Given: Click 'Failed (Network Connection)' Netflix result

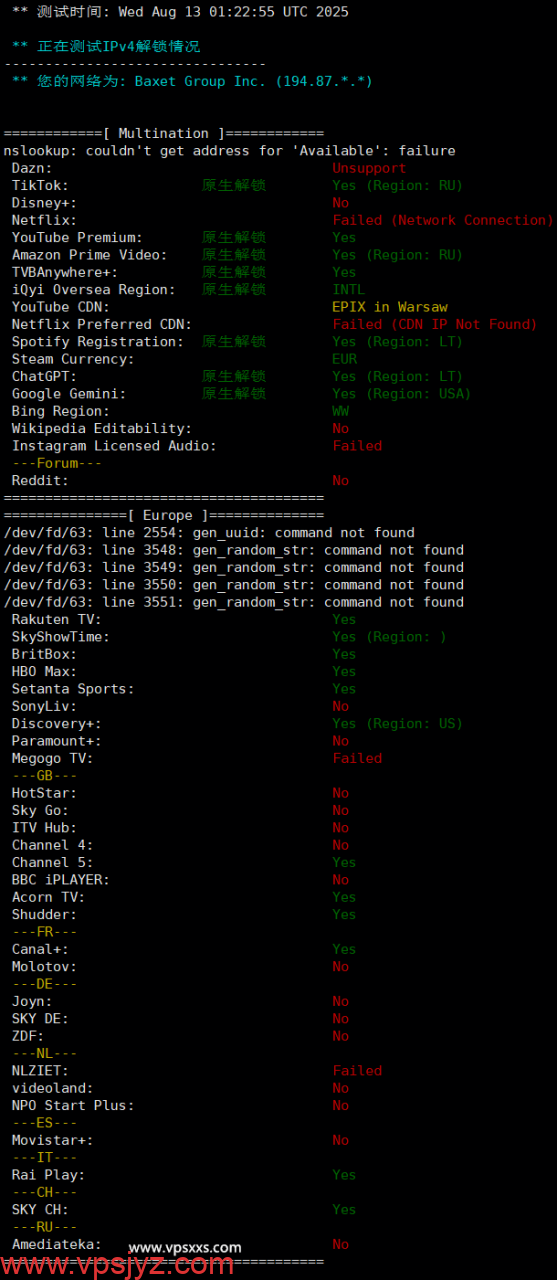Looking at the screenshot, I should pyautogui.click(x=443, y=220).
